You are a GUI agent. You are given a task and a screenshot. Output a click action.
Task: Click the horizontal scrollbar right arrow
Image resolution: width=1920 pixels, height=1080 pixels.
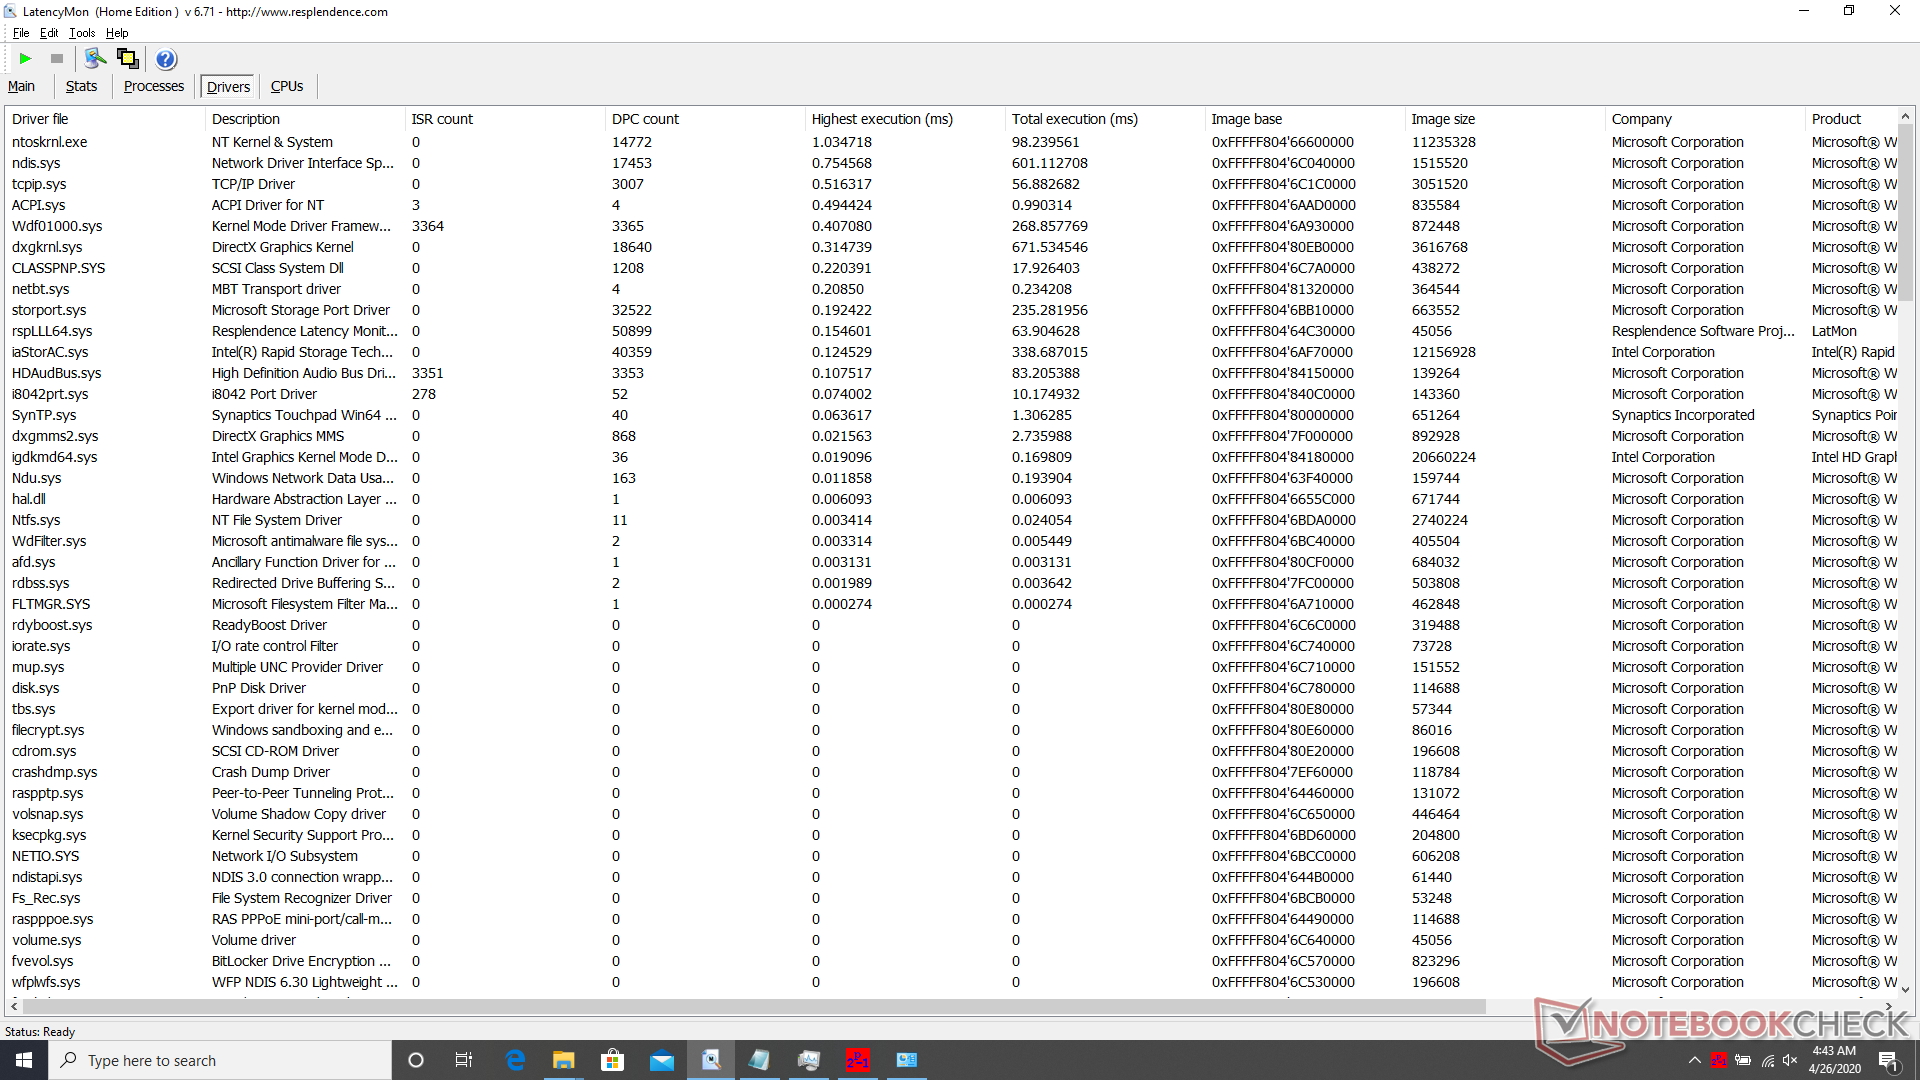click(x=1888, y=1006)
